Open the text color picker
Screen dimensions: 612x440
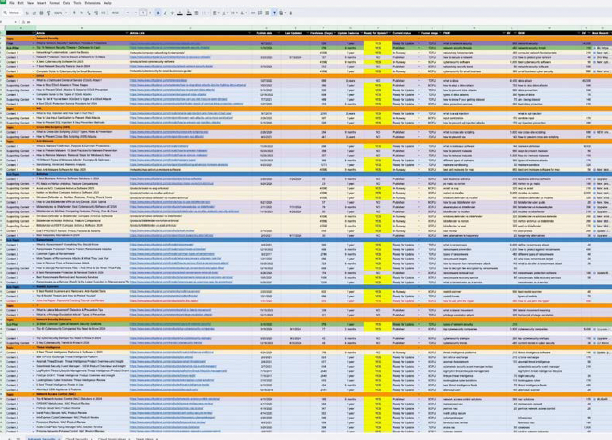[180, 13]
